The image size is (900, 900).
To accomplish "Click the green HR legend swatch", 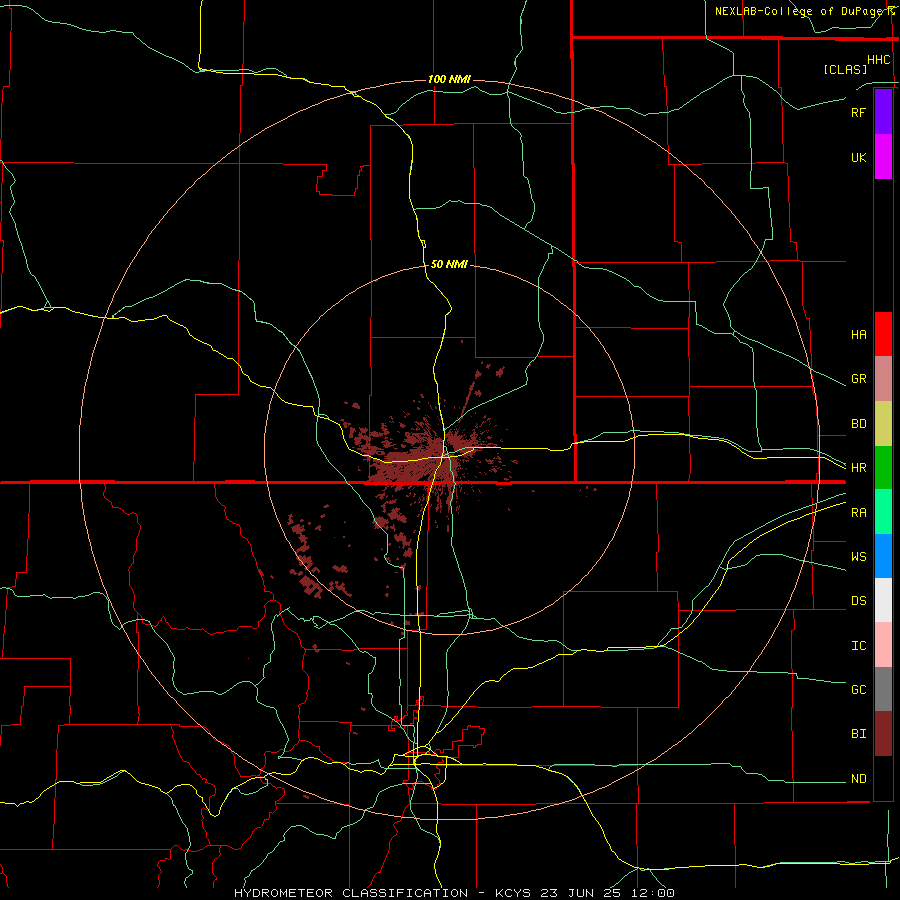I will click(883, 468).
